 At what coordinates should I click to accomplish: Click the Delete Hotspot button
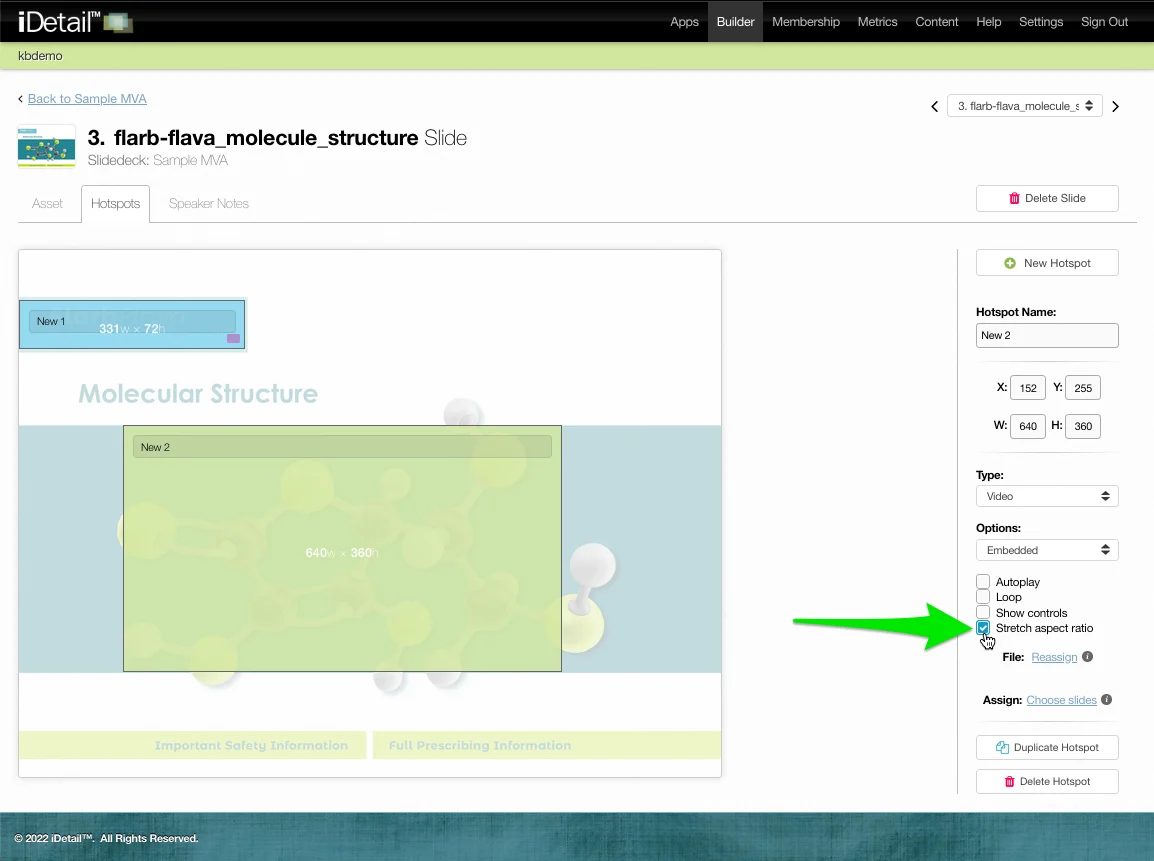click(1047, 781)
